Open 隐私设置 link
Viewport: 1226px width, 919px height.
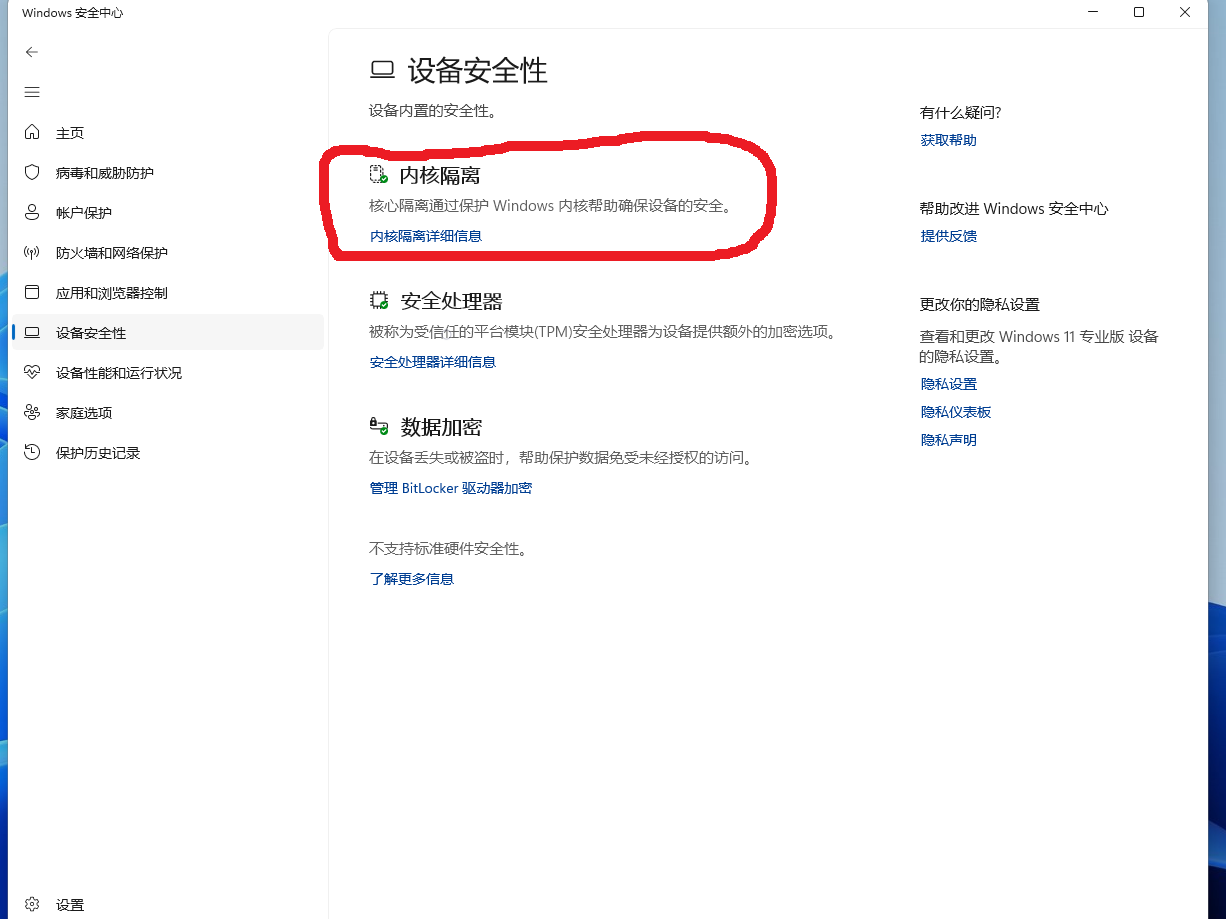click(x=949, y=384)
